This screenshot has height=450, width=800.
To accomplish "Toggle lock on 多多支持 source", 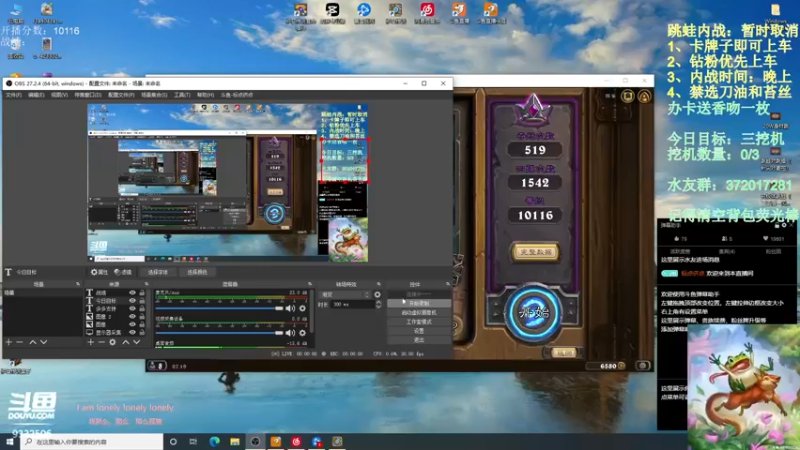I will click(142, 309).
